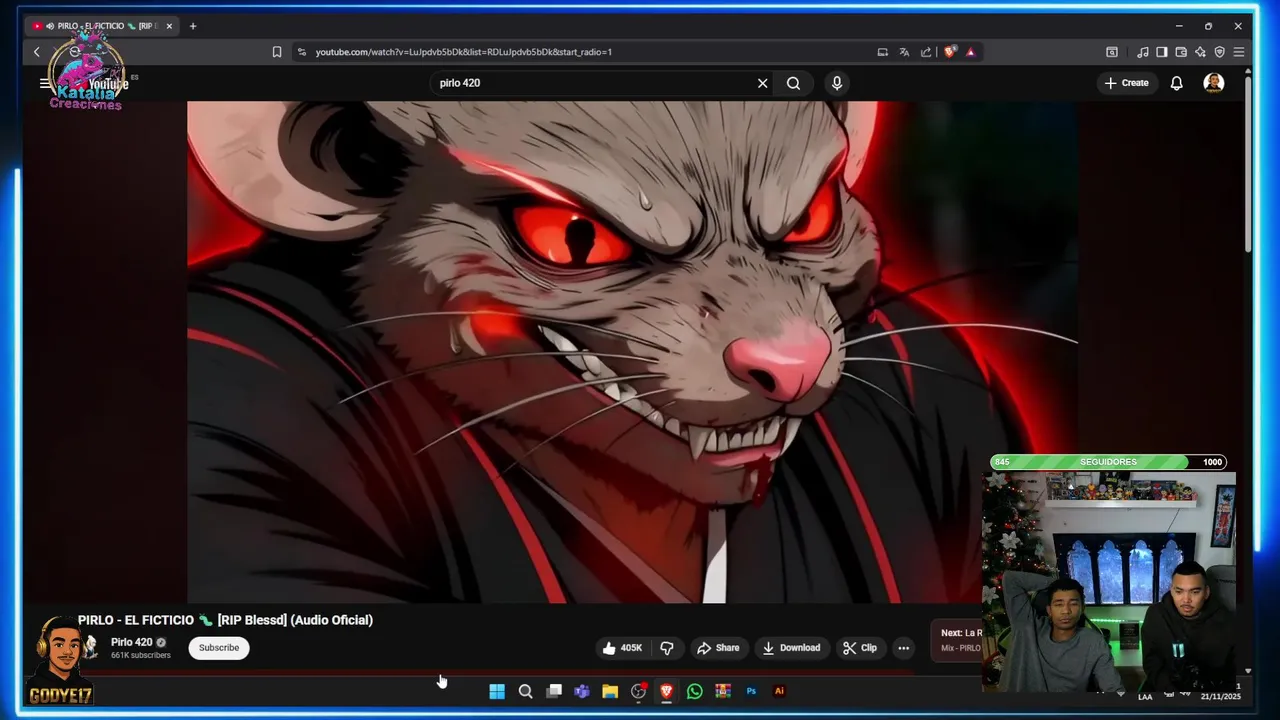Click the Clip scissors button
This screenshot has height=720, width=1280.
pyautogui.click(x=860, y=648)
